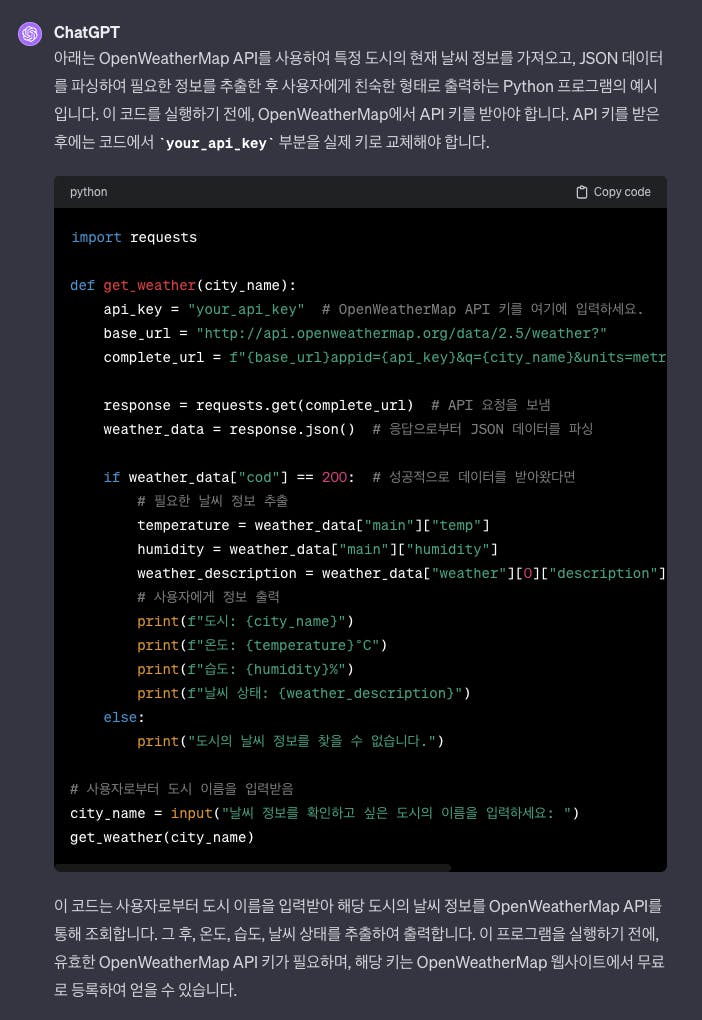
Task: Click the ChatGPT avatar logo icon
Action: tap(30, 33)
